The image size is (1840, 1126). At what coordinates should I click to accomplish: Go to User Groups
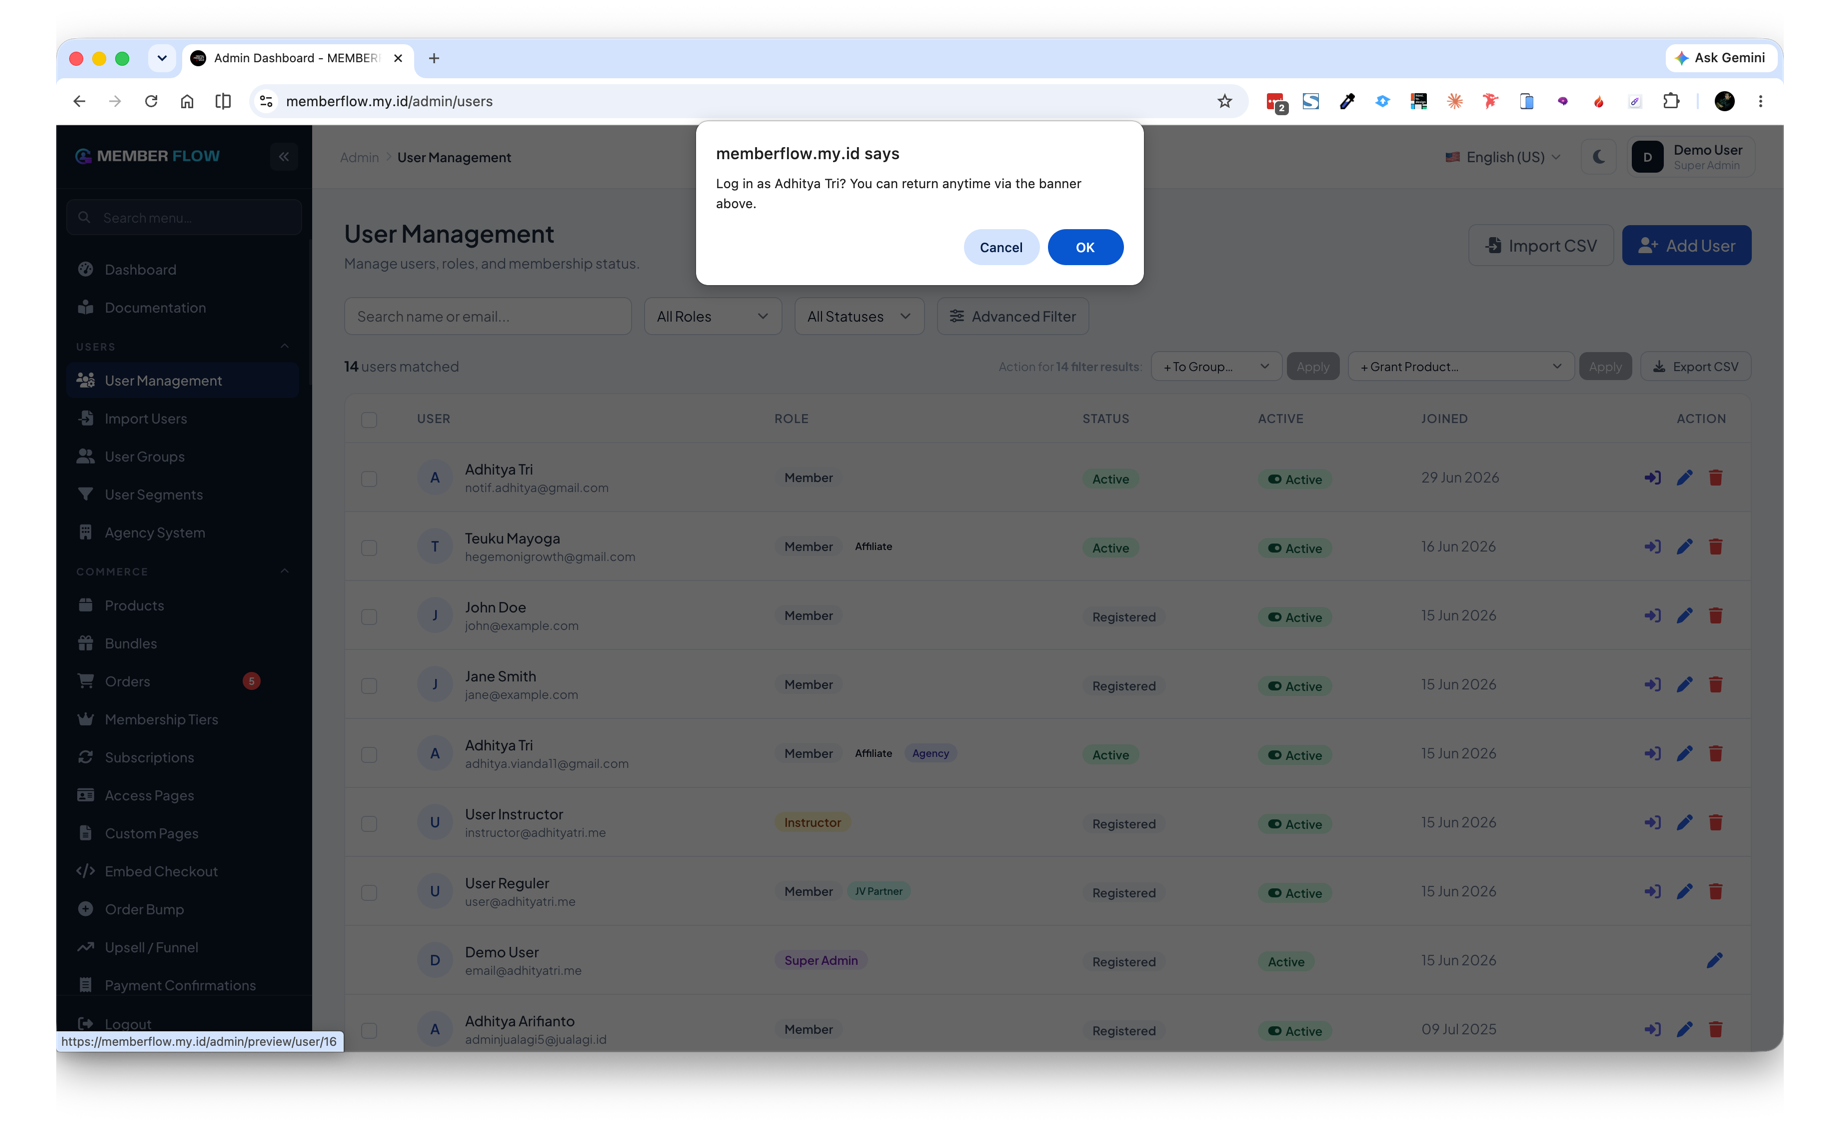click(x=183, y=456)
